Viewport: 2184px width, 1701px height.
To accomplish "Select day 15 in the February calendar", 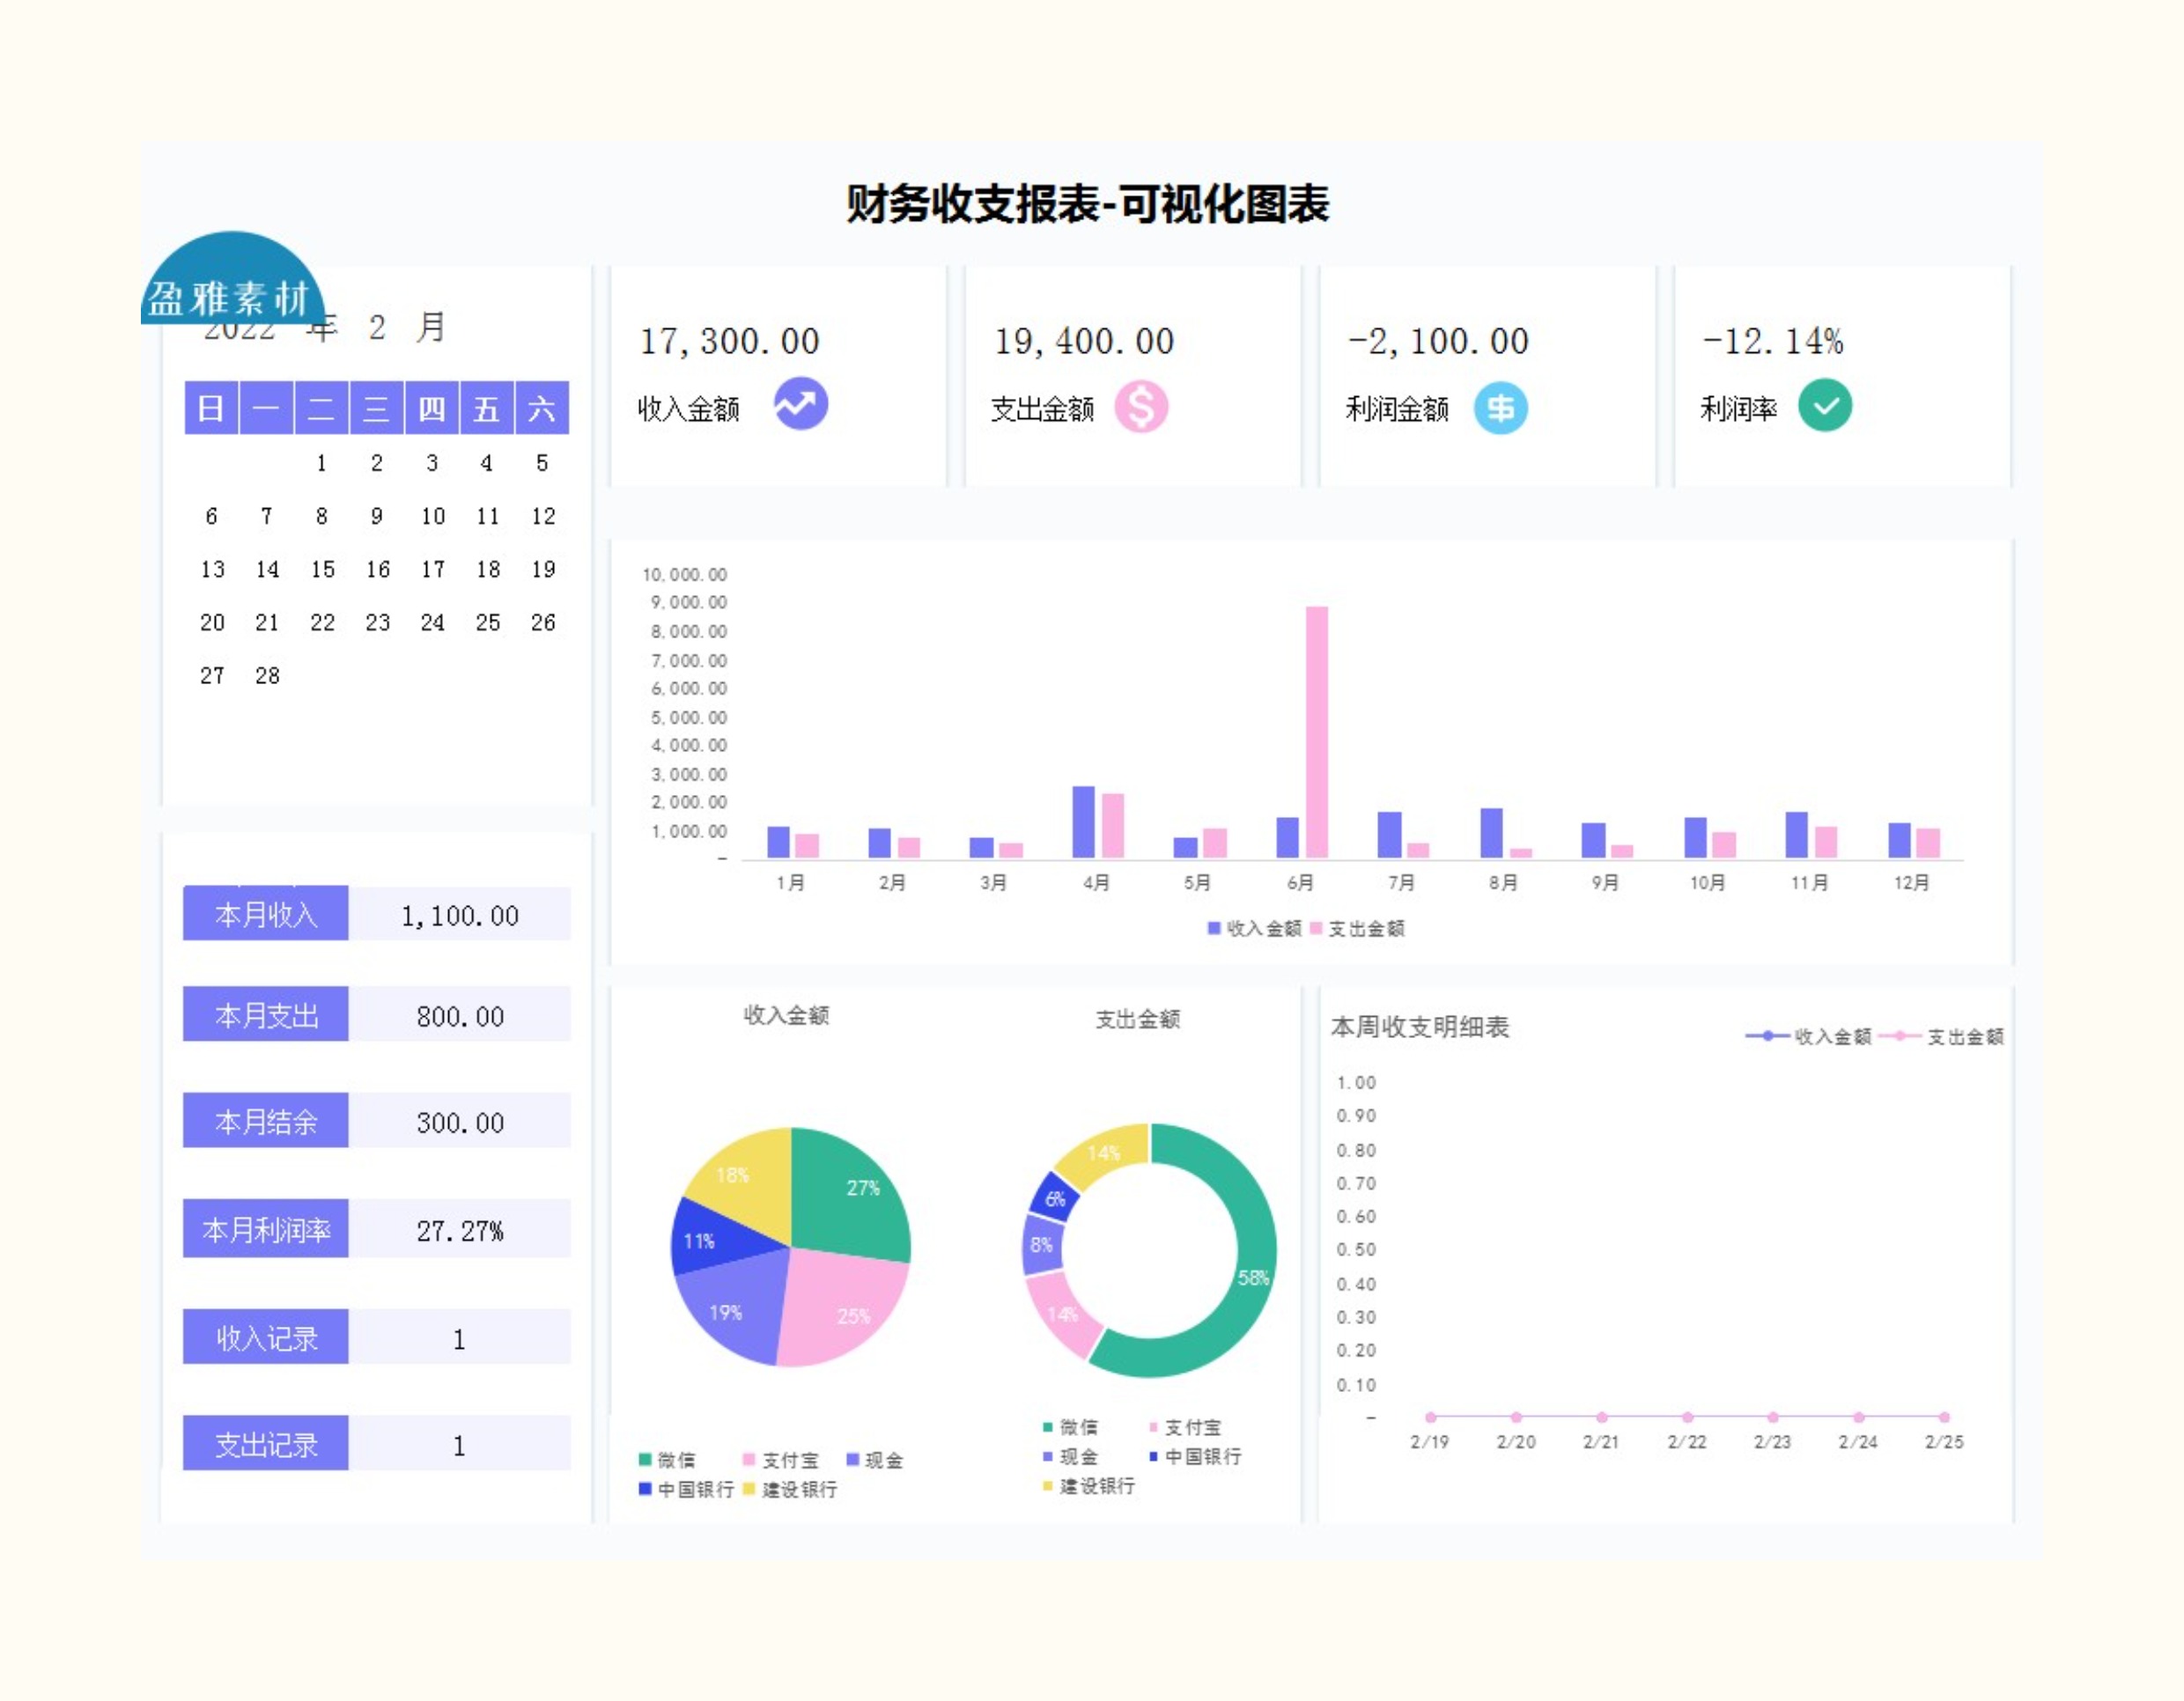I will tap(322, 570).
